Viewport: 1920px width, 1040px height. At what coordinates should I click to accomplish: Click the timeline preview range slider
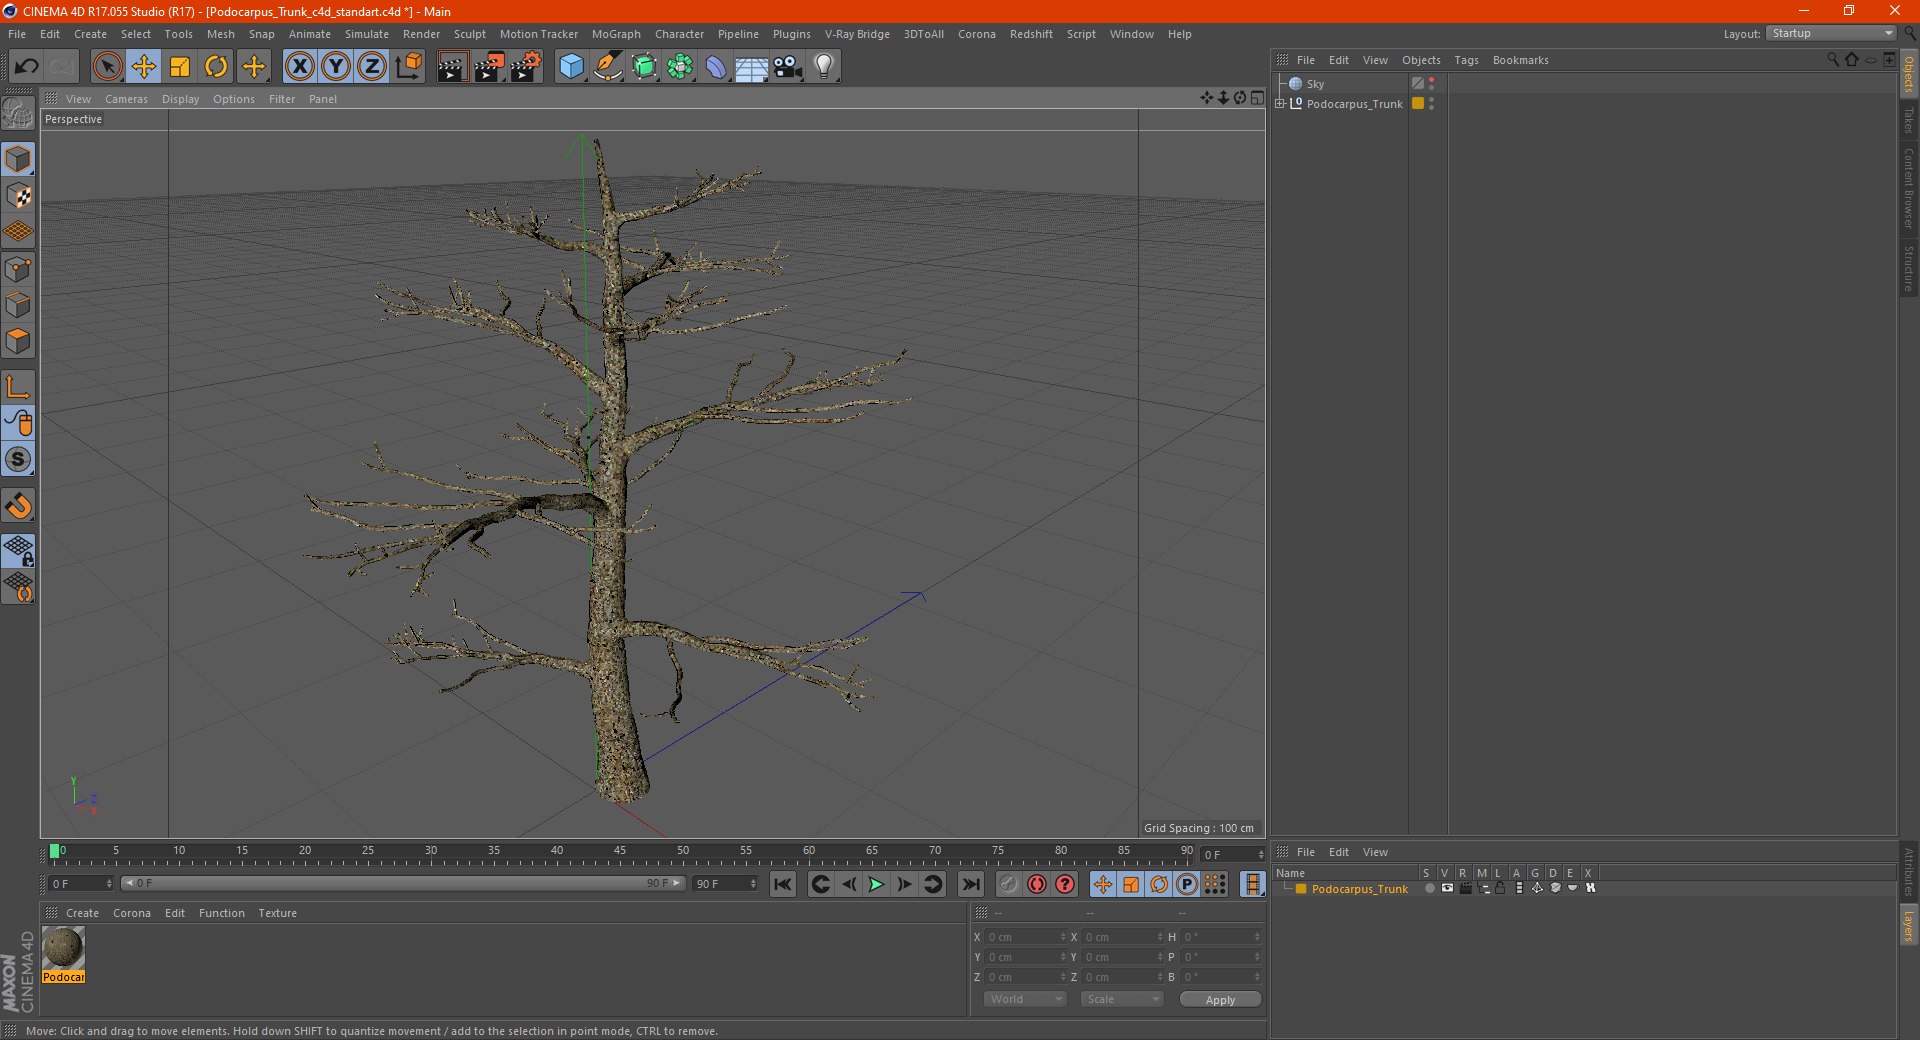point(403,883)
